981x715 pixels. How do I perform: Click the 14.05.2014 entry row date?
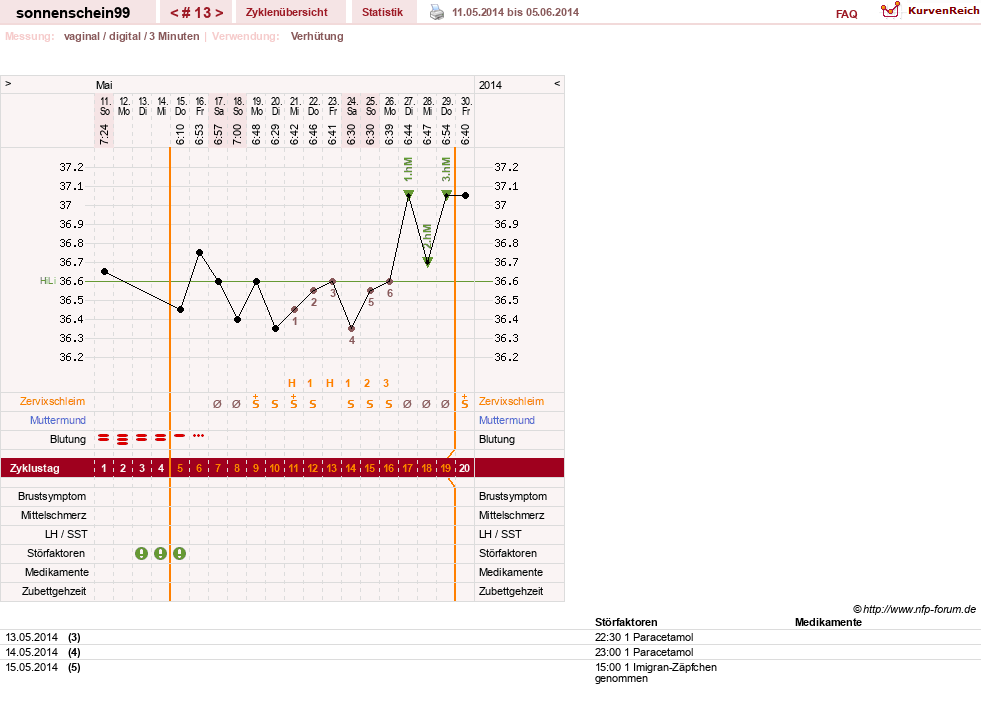[31, 652]
